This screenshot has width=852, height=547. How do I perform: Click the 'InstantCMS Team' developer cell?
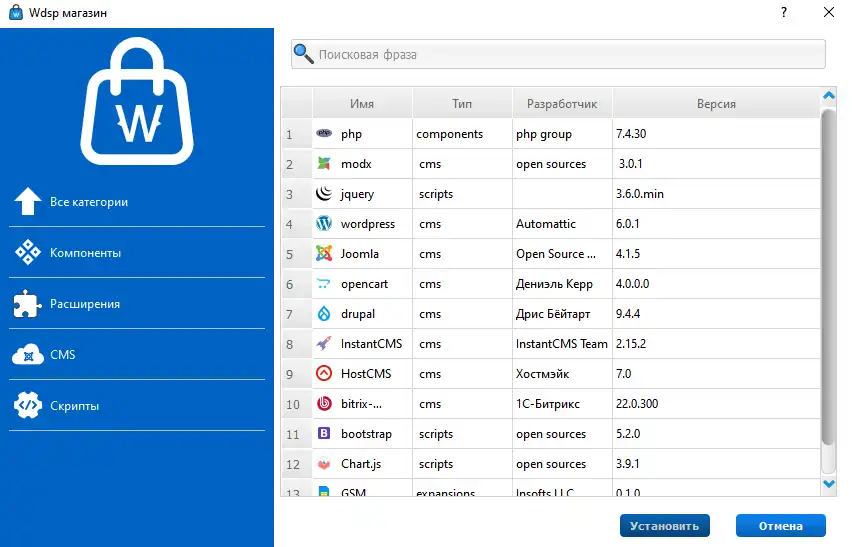562,343
